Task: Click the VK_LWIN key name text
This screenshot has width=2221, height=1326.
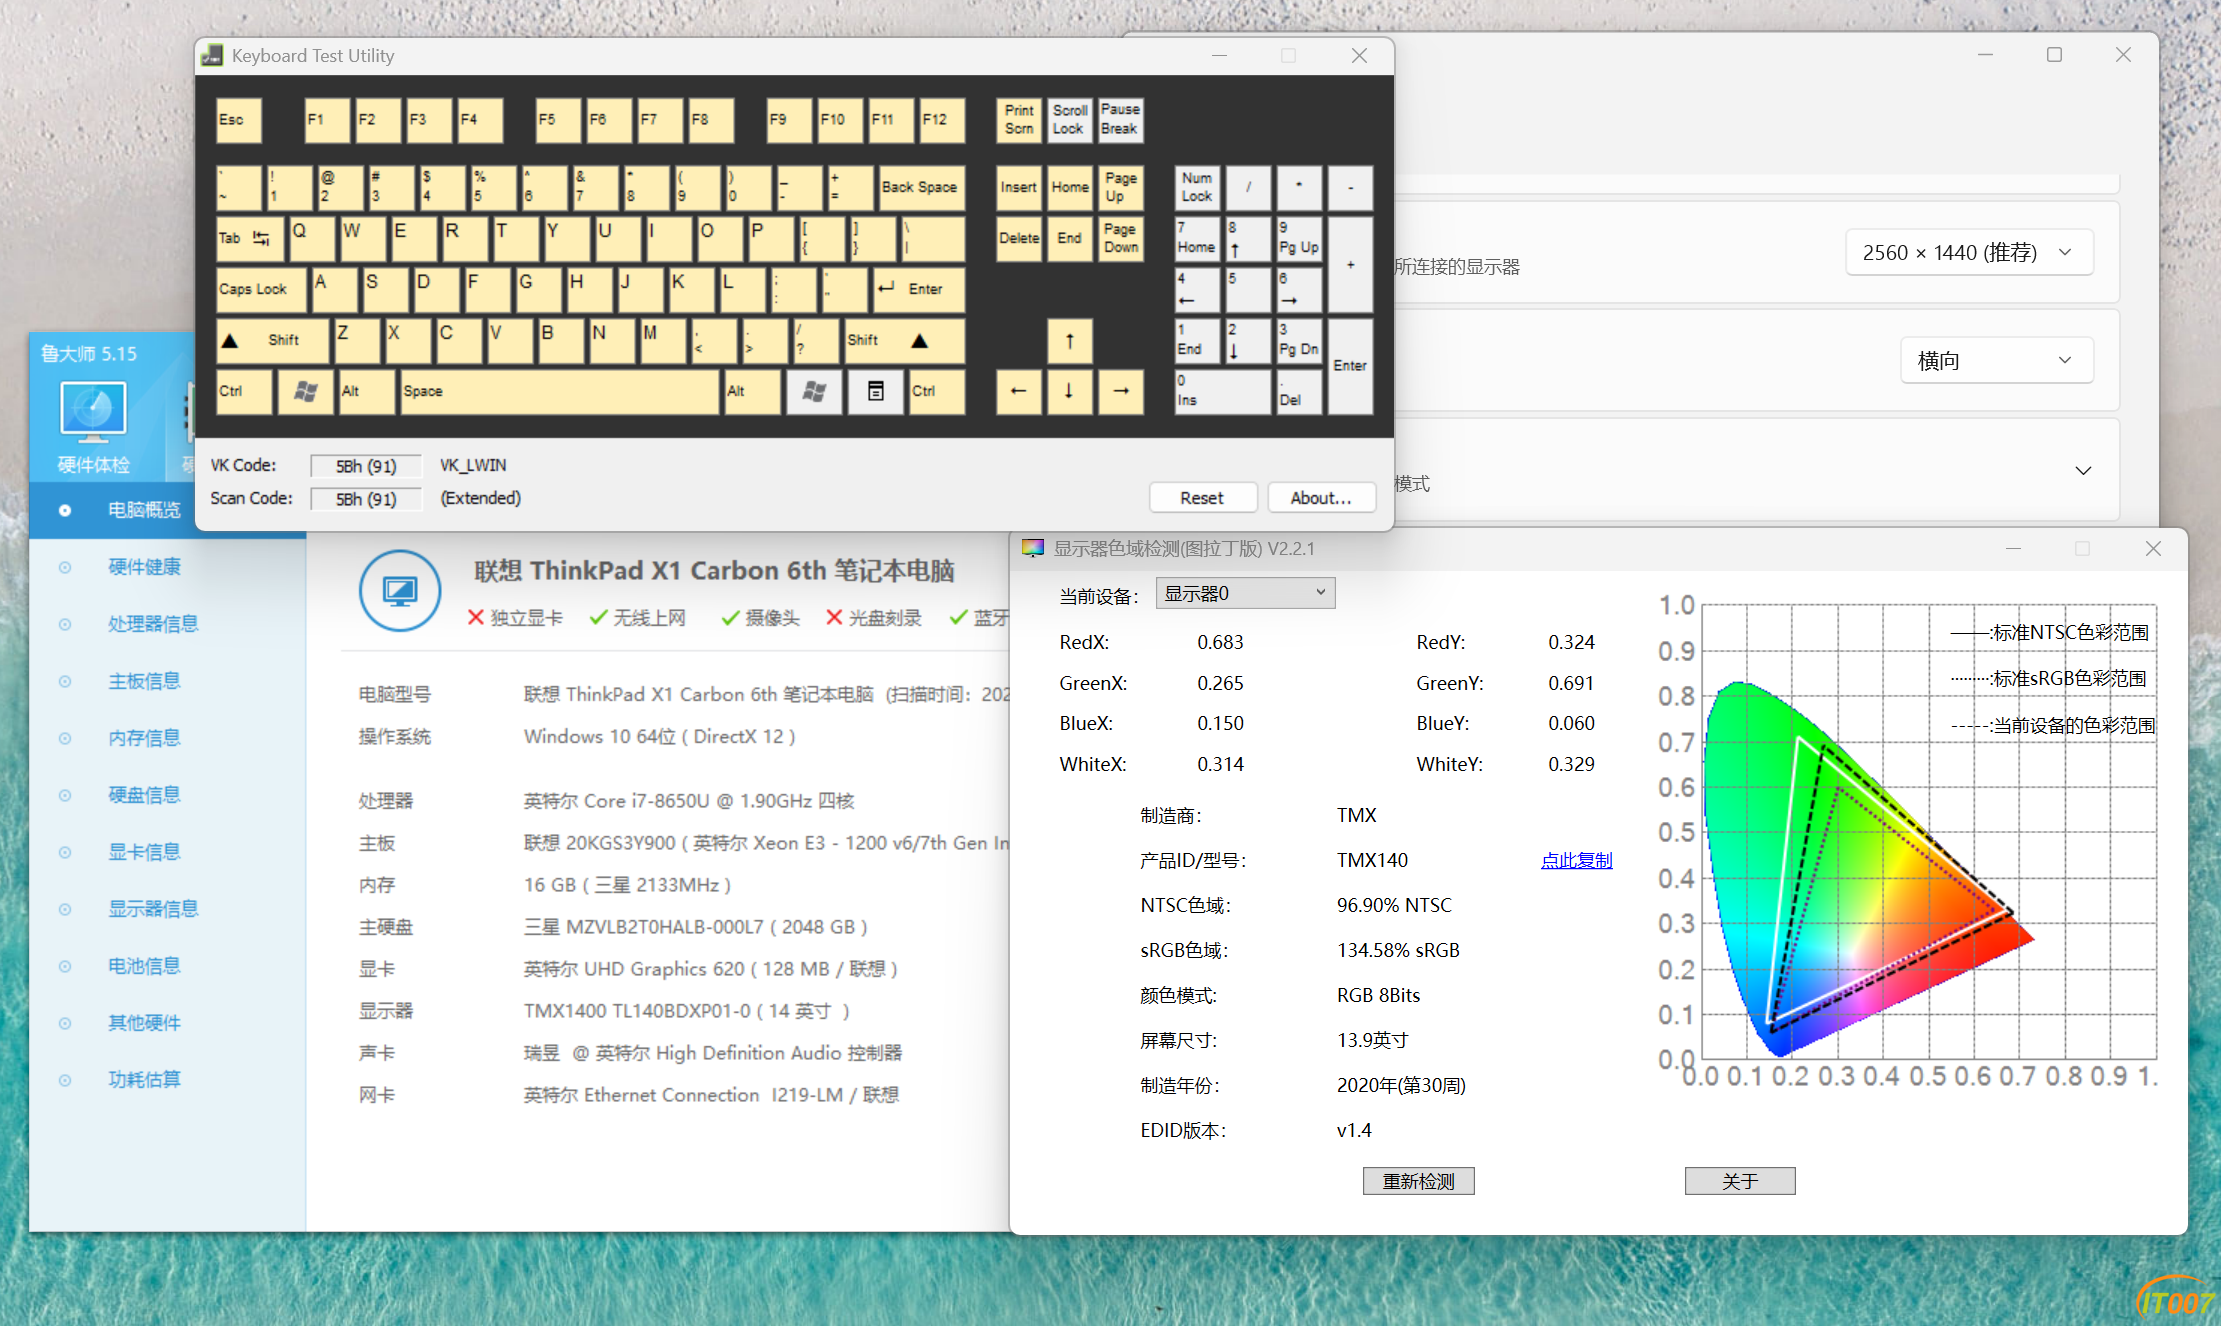Action: 473,465
